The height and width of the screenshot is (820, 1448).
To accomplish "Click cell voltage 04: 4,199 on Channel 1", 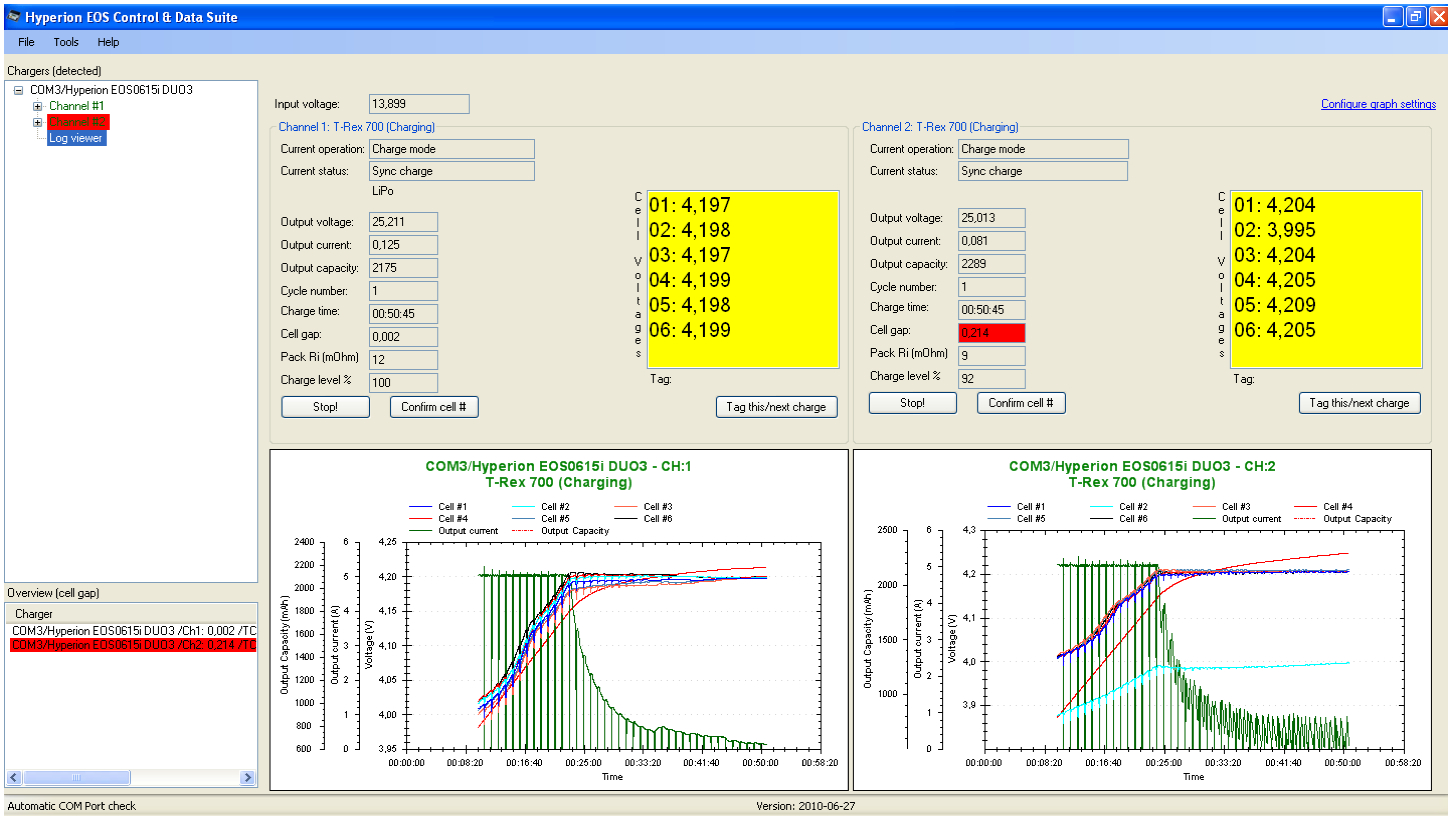I will (x=690, y=280).
